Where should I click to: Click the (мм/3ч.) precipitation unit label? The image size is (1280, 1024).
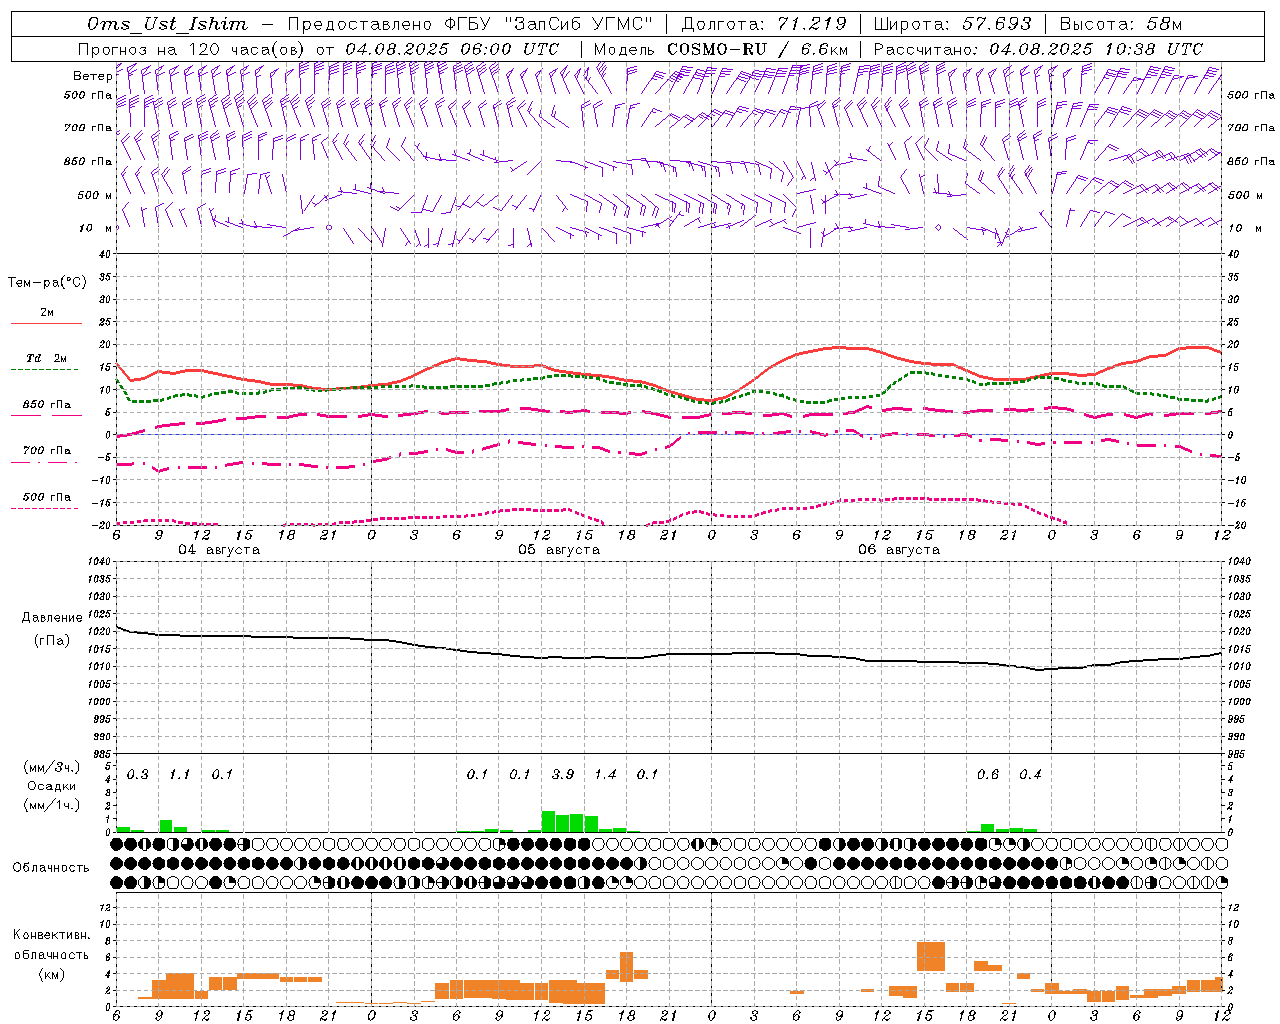click(x=52, y=768)
